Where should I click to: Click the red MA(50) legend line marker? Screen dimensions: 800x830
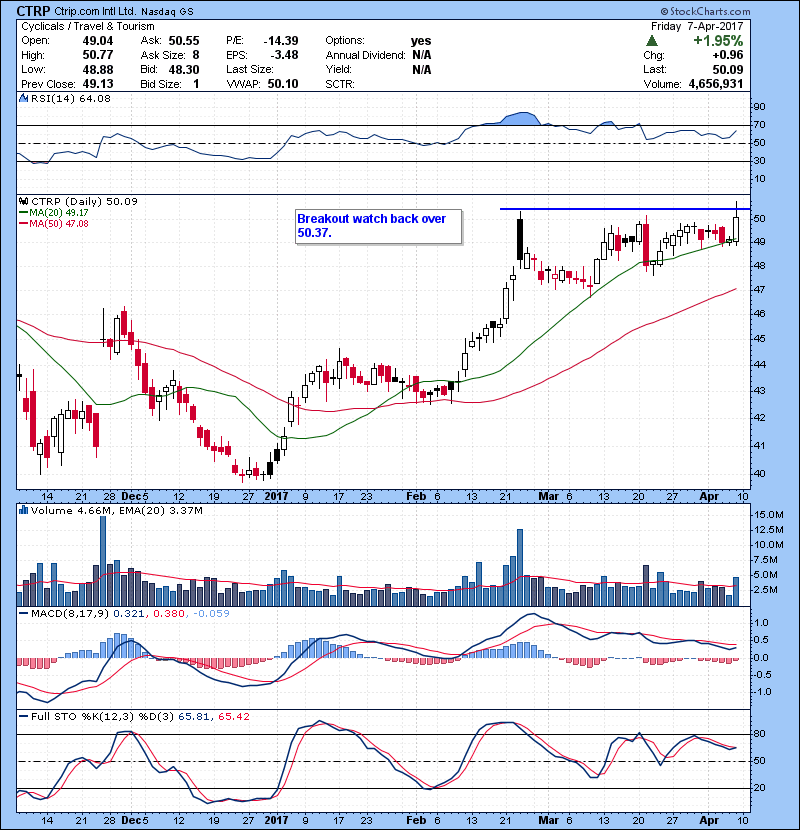tap(24, 224)
